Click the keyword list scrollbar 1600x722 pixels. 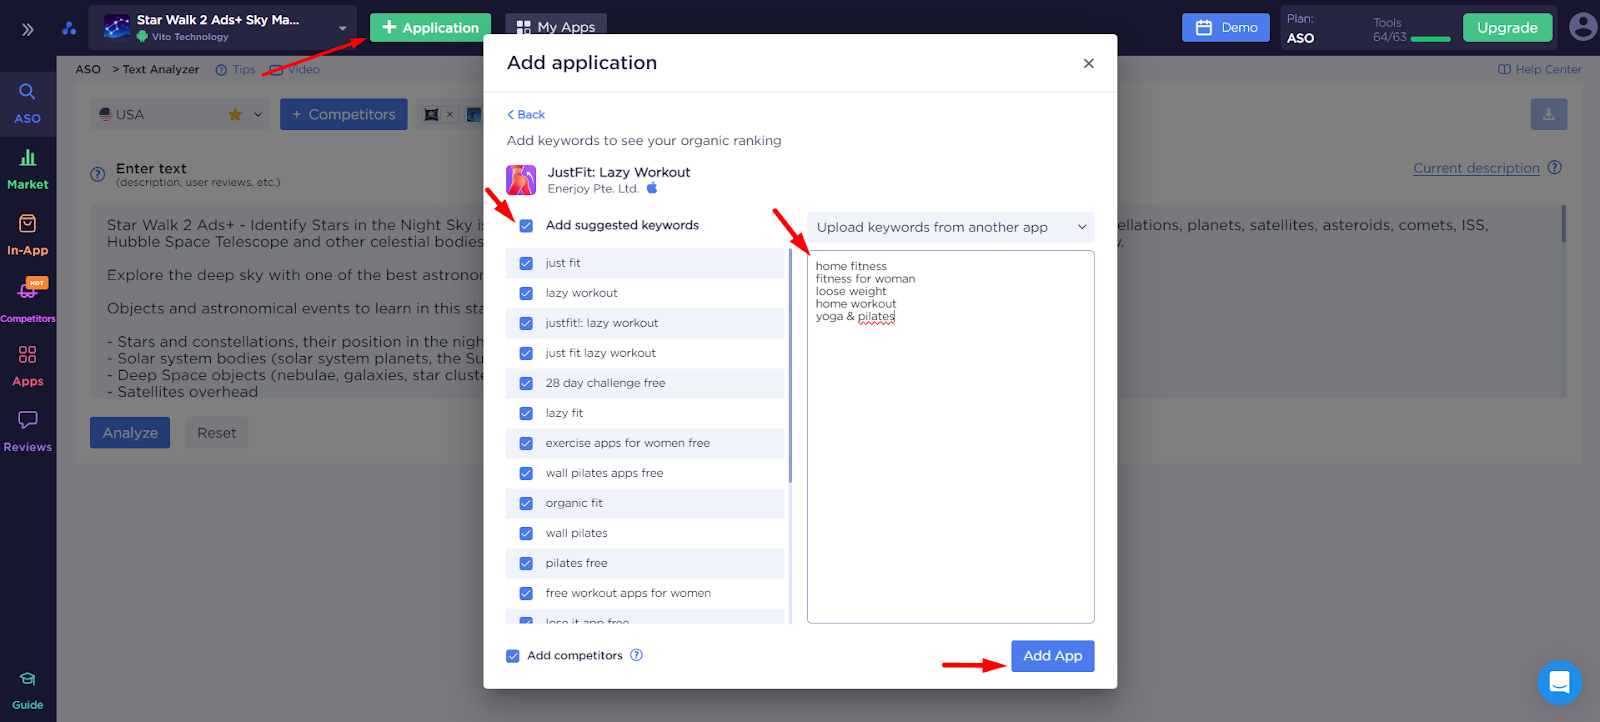pyautogui.click(x=790, y=366)
